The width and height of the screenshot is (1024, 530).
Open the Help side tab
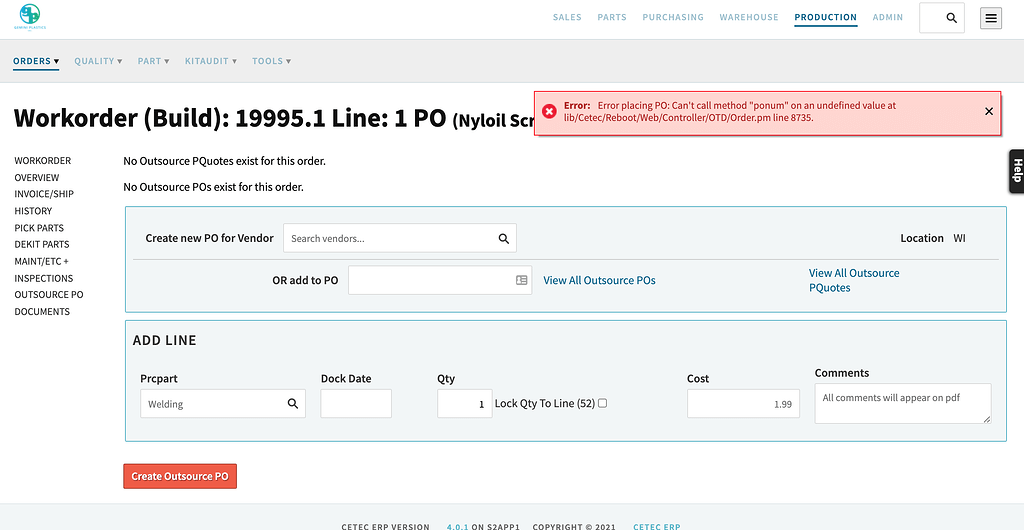pos(1016,171)
